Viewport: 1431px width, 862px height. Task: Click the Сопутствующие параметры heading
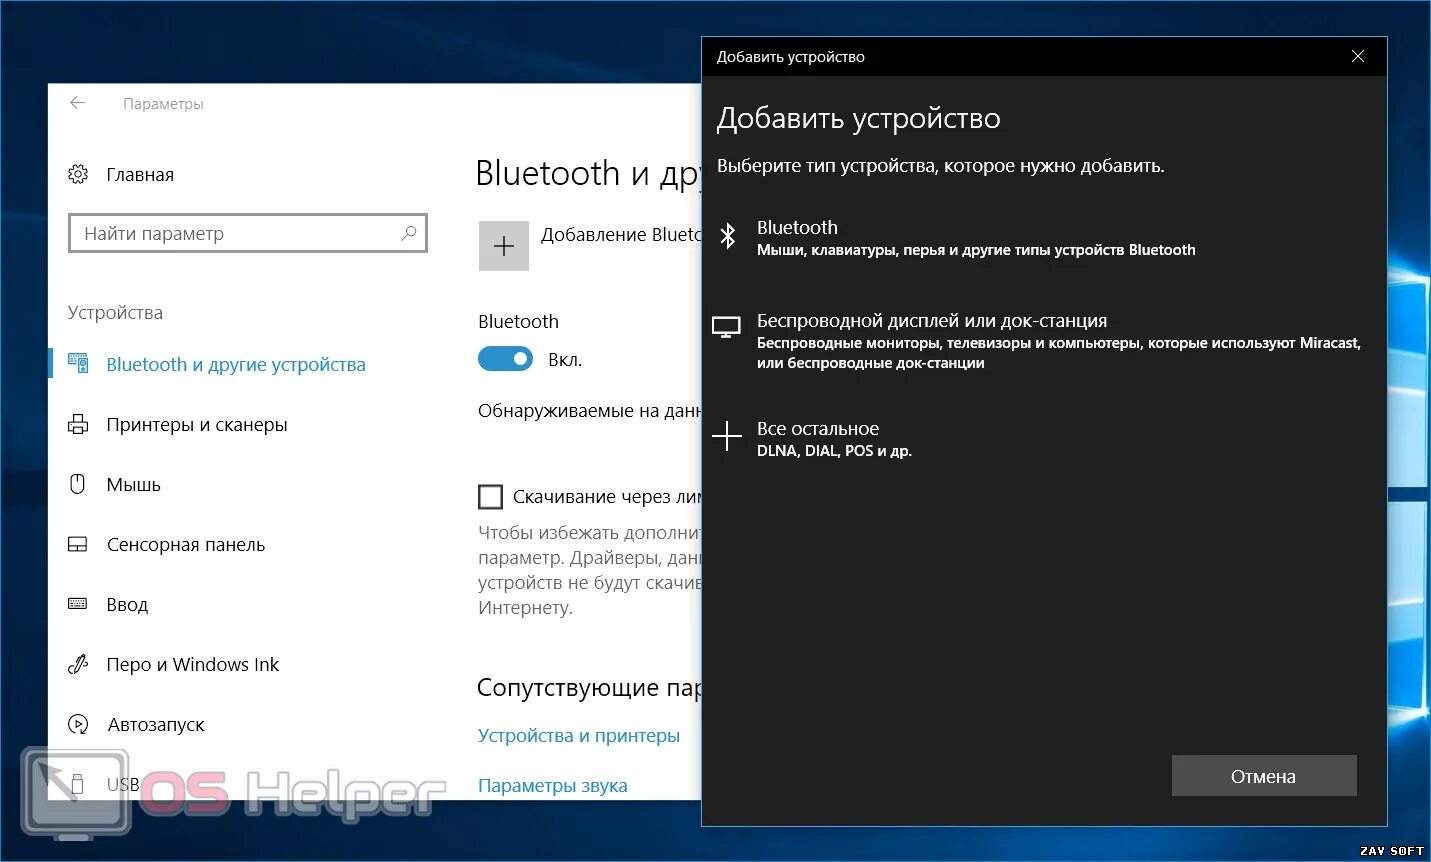coord(589,687)
